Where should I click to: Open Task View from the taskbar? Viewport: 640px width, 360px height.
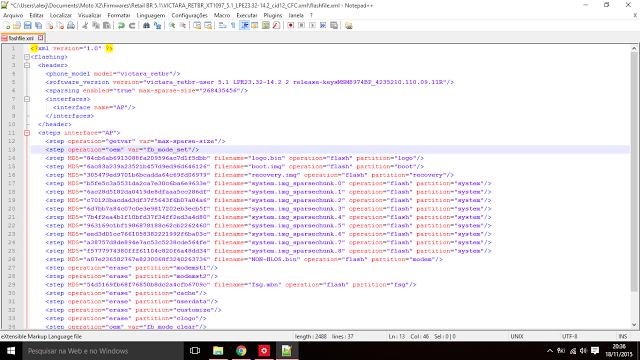tap(195, 351)
